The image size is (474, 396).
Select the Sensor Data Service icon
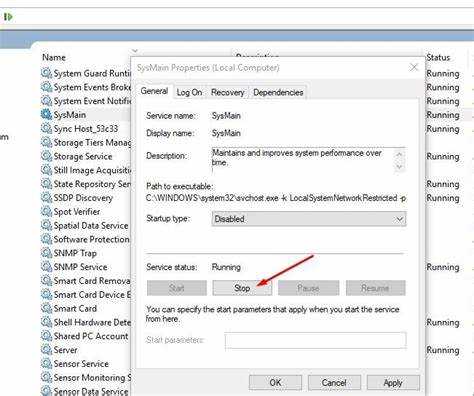[46, 391]
